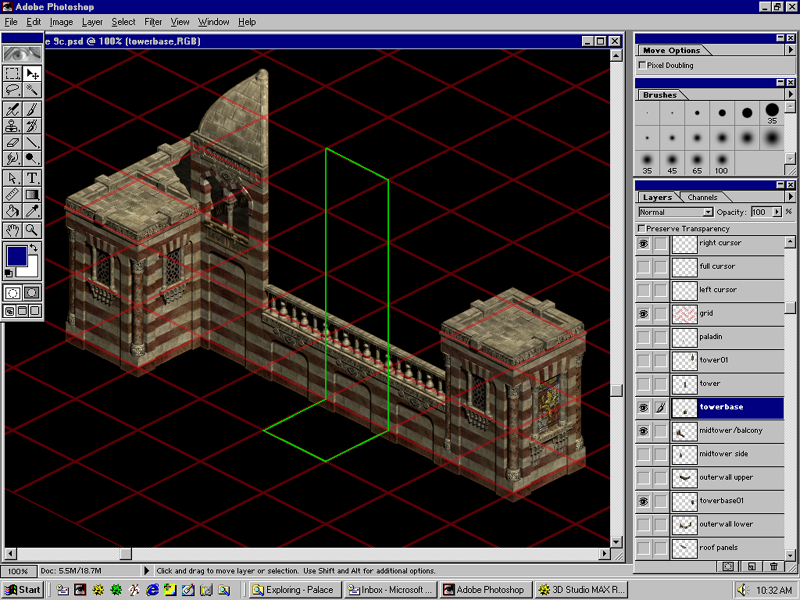Click the zoom percentage field 100%

(x=18, y=571)
